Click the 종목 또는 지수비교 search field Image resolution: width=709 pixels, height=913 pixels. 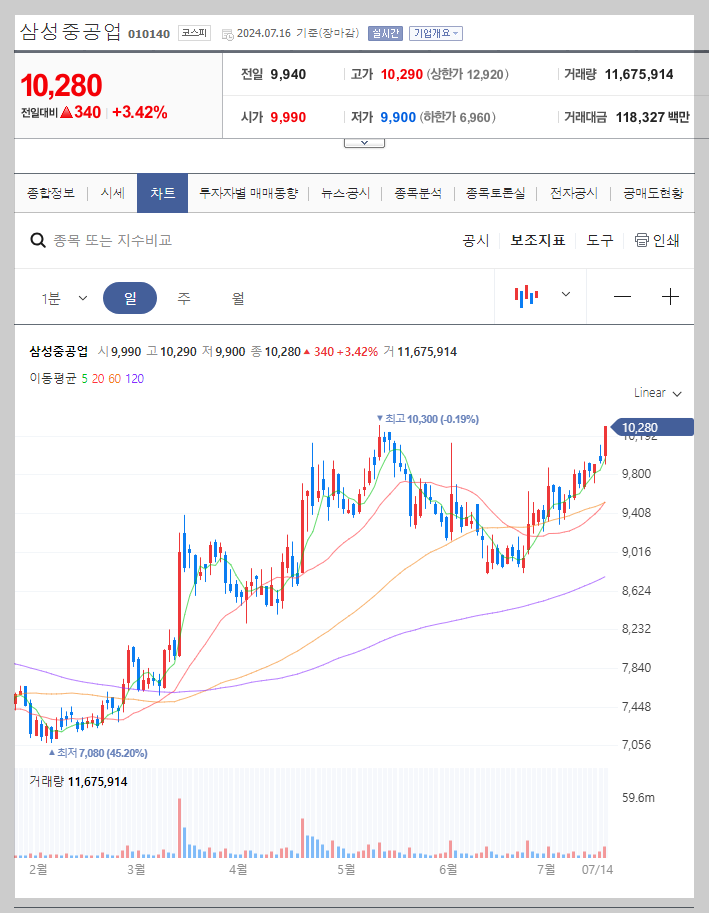click(113, 240)
